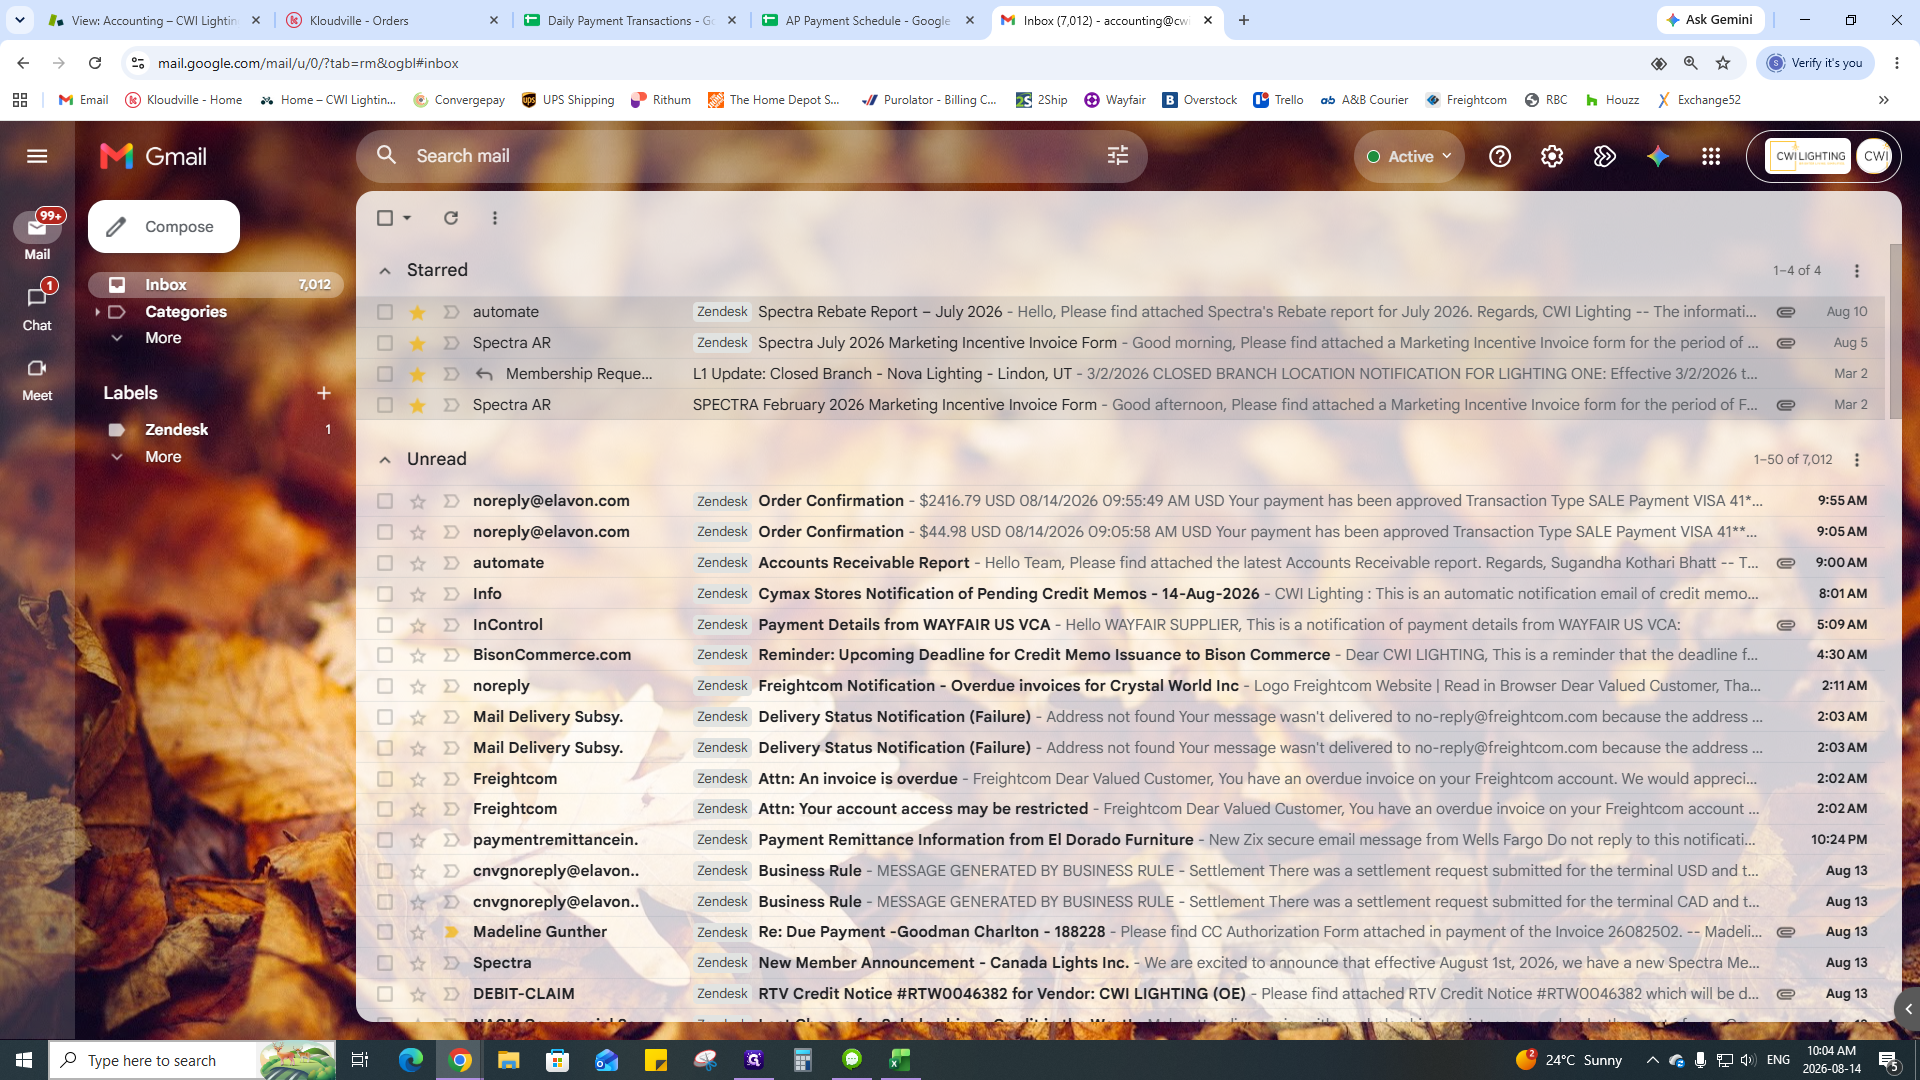This screenshot has width=1920, height=1080.
Task: Collapse the Unread section
Action: [385, 459]
